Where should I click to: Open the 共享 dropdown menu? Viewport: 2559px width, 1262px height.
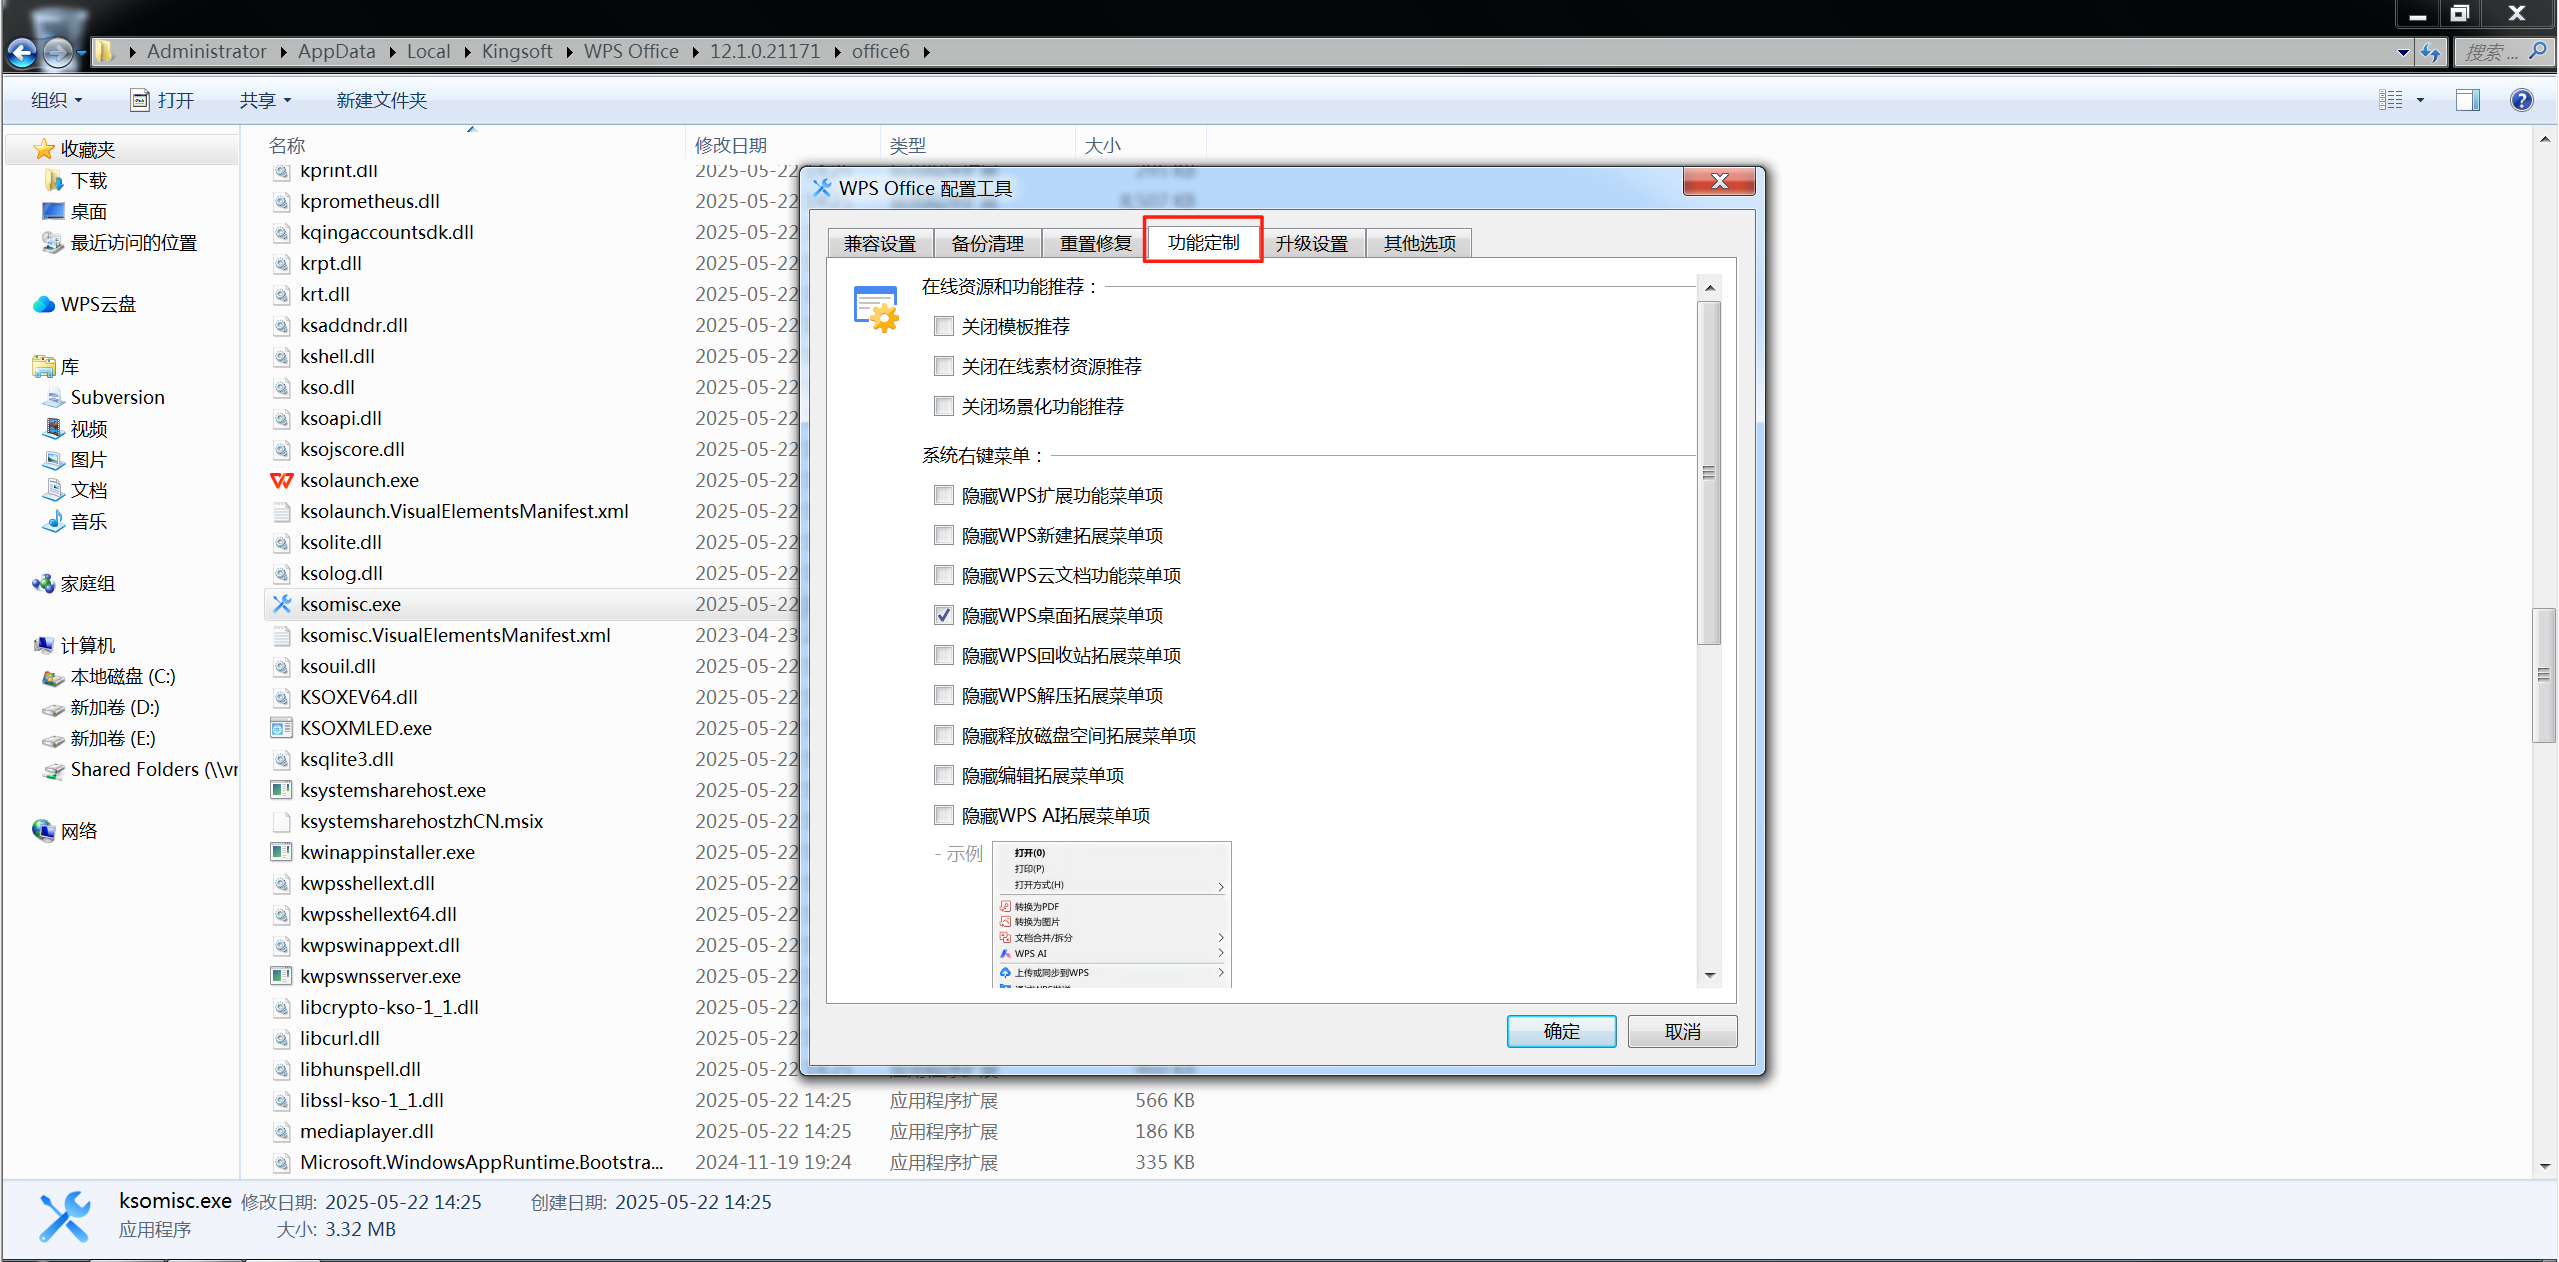[x=265, y=100]
